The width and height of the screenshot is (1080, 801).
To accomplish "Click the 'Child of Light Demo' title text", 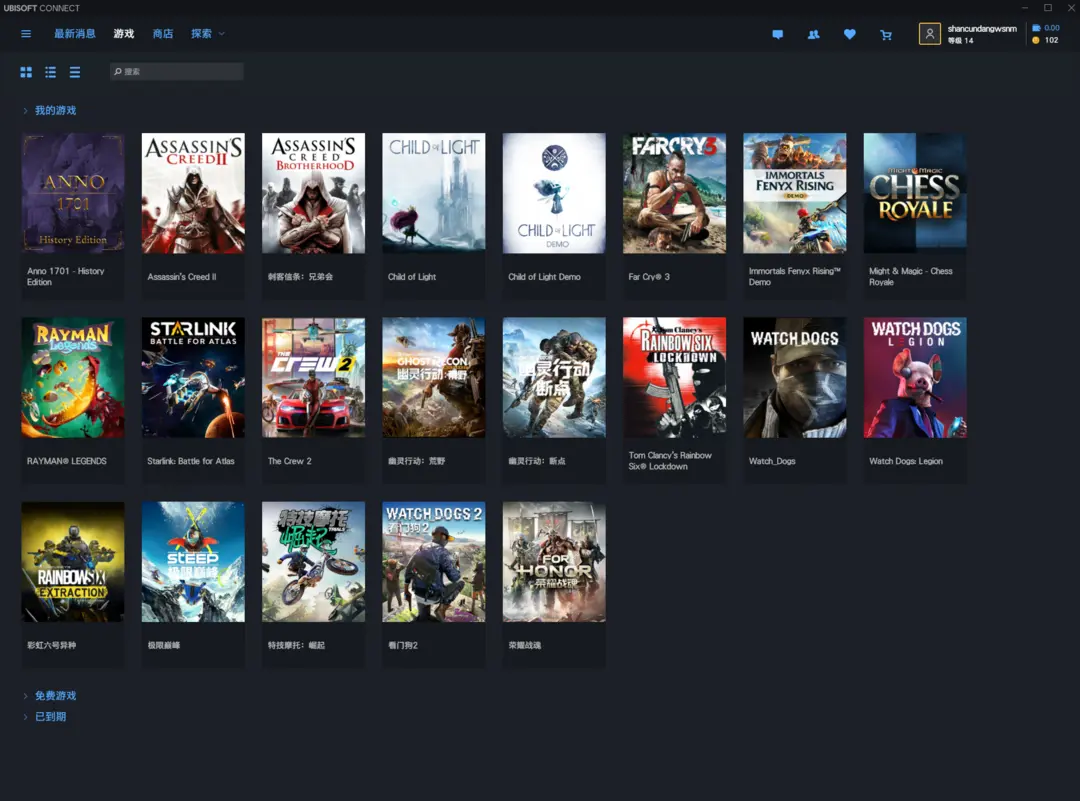I will 544,277.
